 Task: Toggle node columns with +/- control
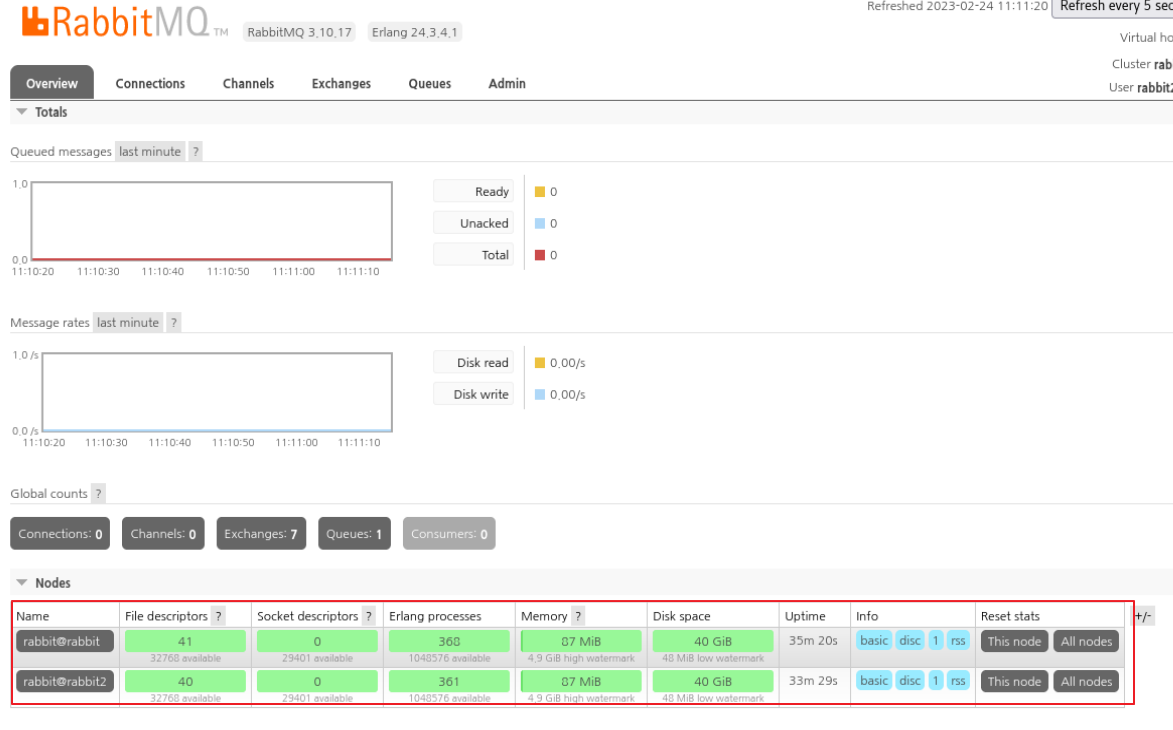pos(1142,616)
